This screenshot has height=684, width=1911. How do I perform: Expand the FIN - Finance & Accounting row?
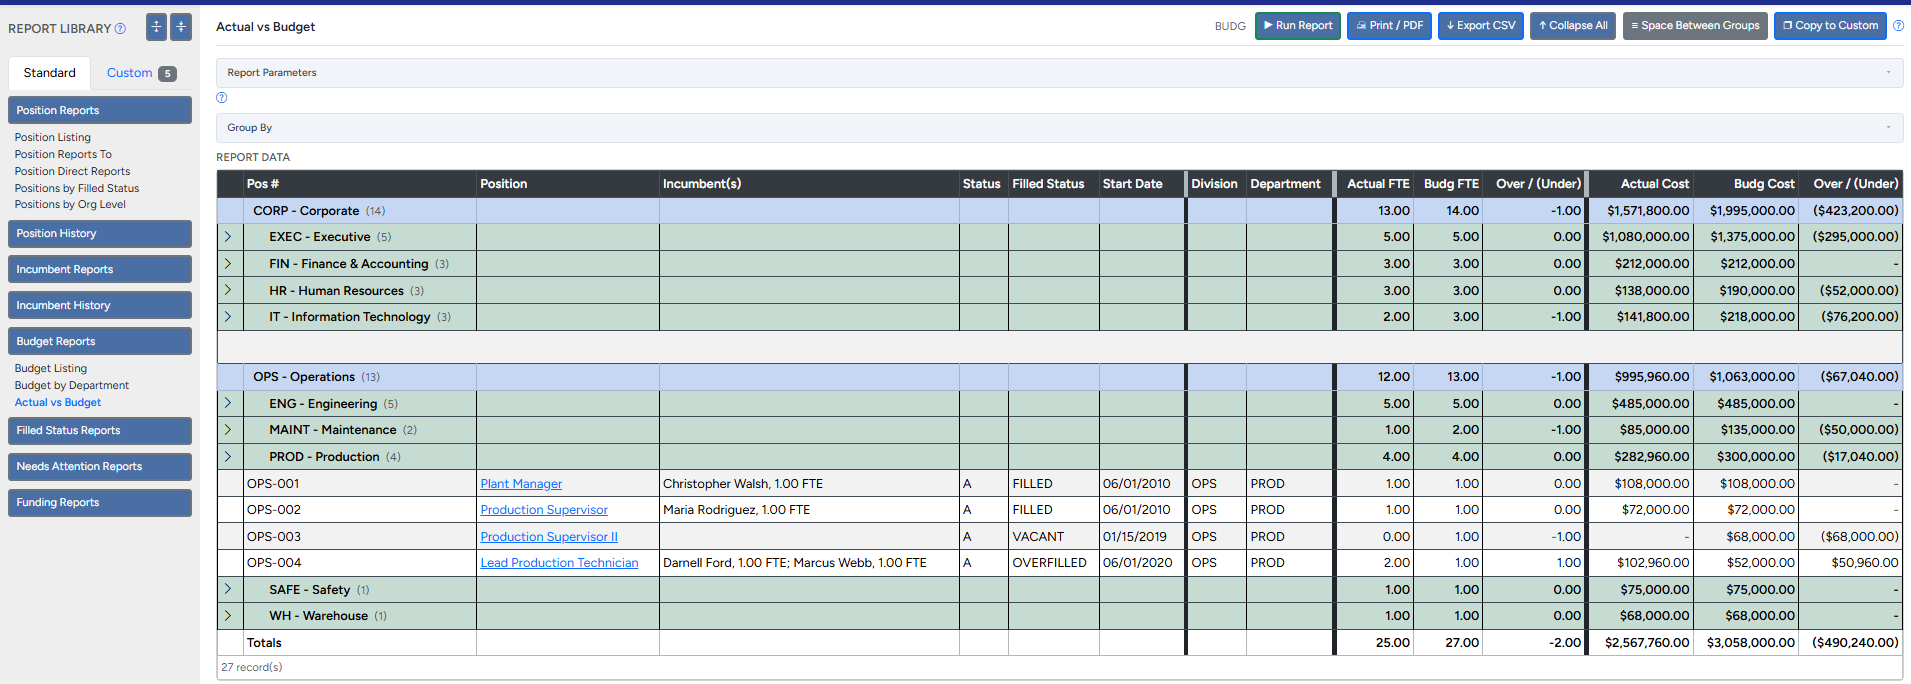[x=228, y=264]
